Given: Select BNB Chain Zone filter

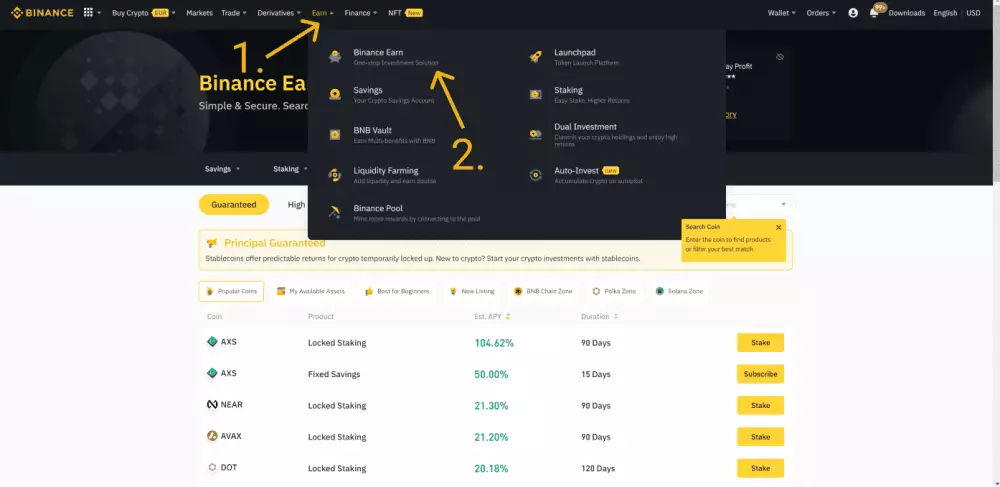Looking at the screenshot, I should pos(543,291).
